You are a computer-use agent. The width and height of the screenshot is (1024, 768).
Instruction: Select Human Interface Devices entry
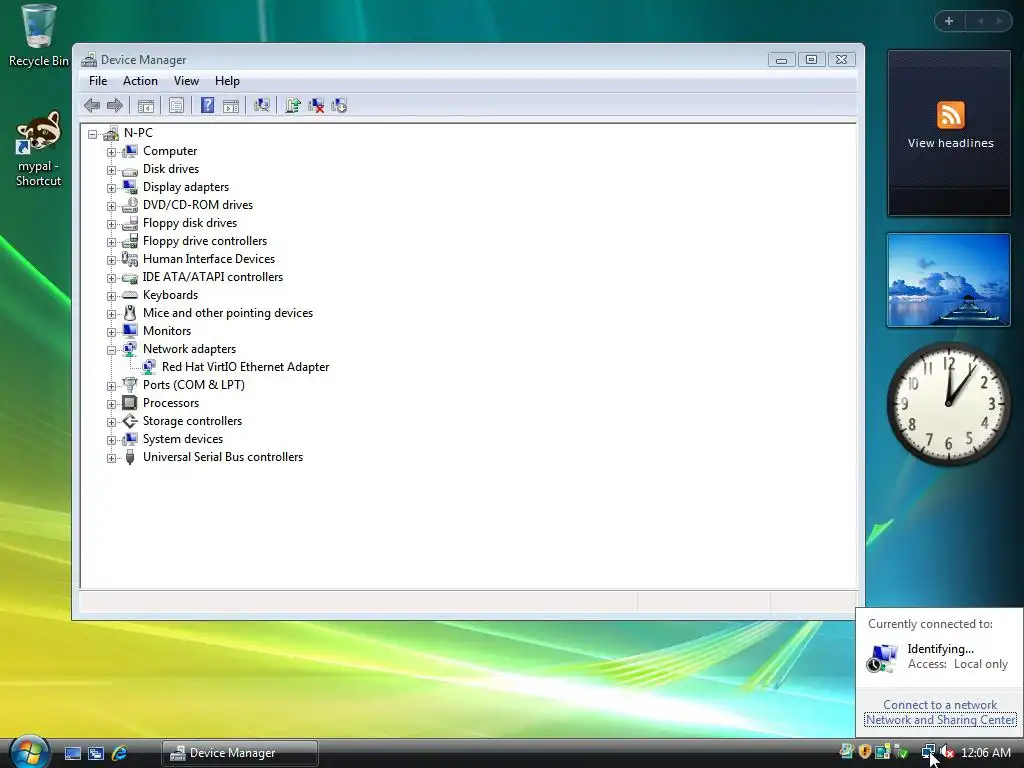[x=208, y=259]
